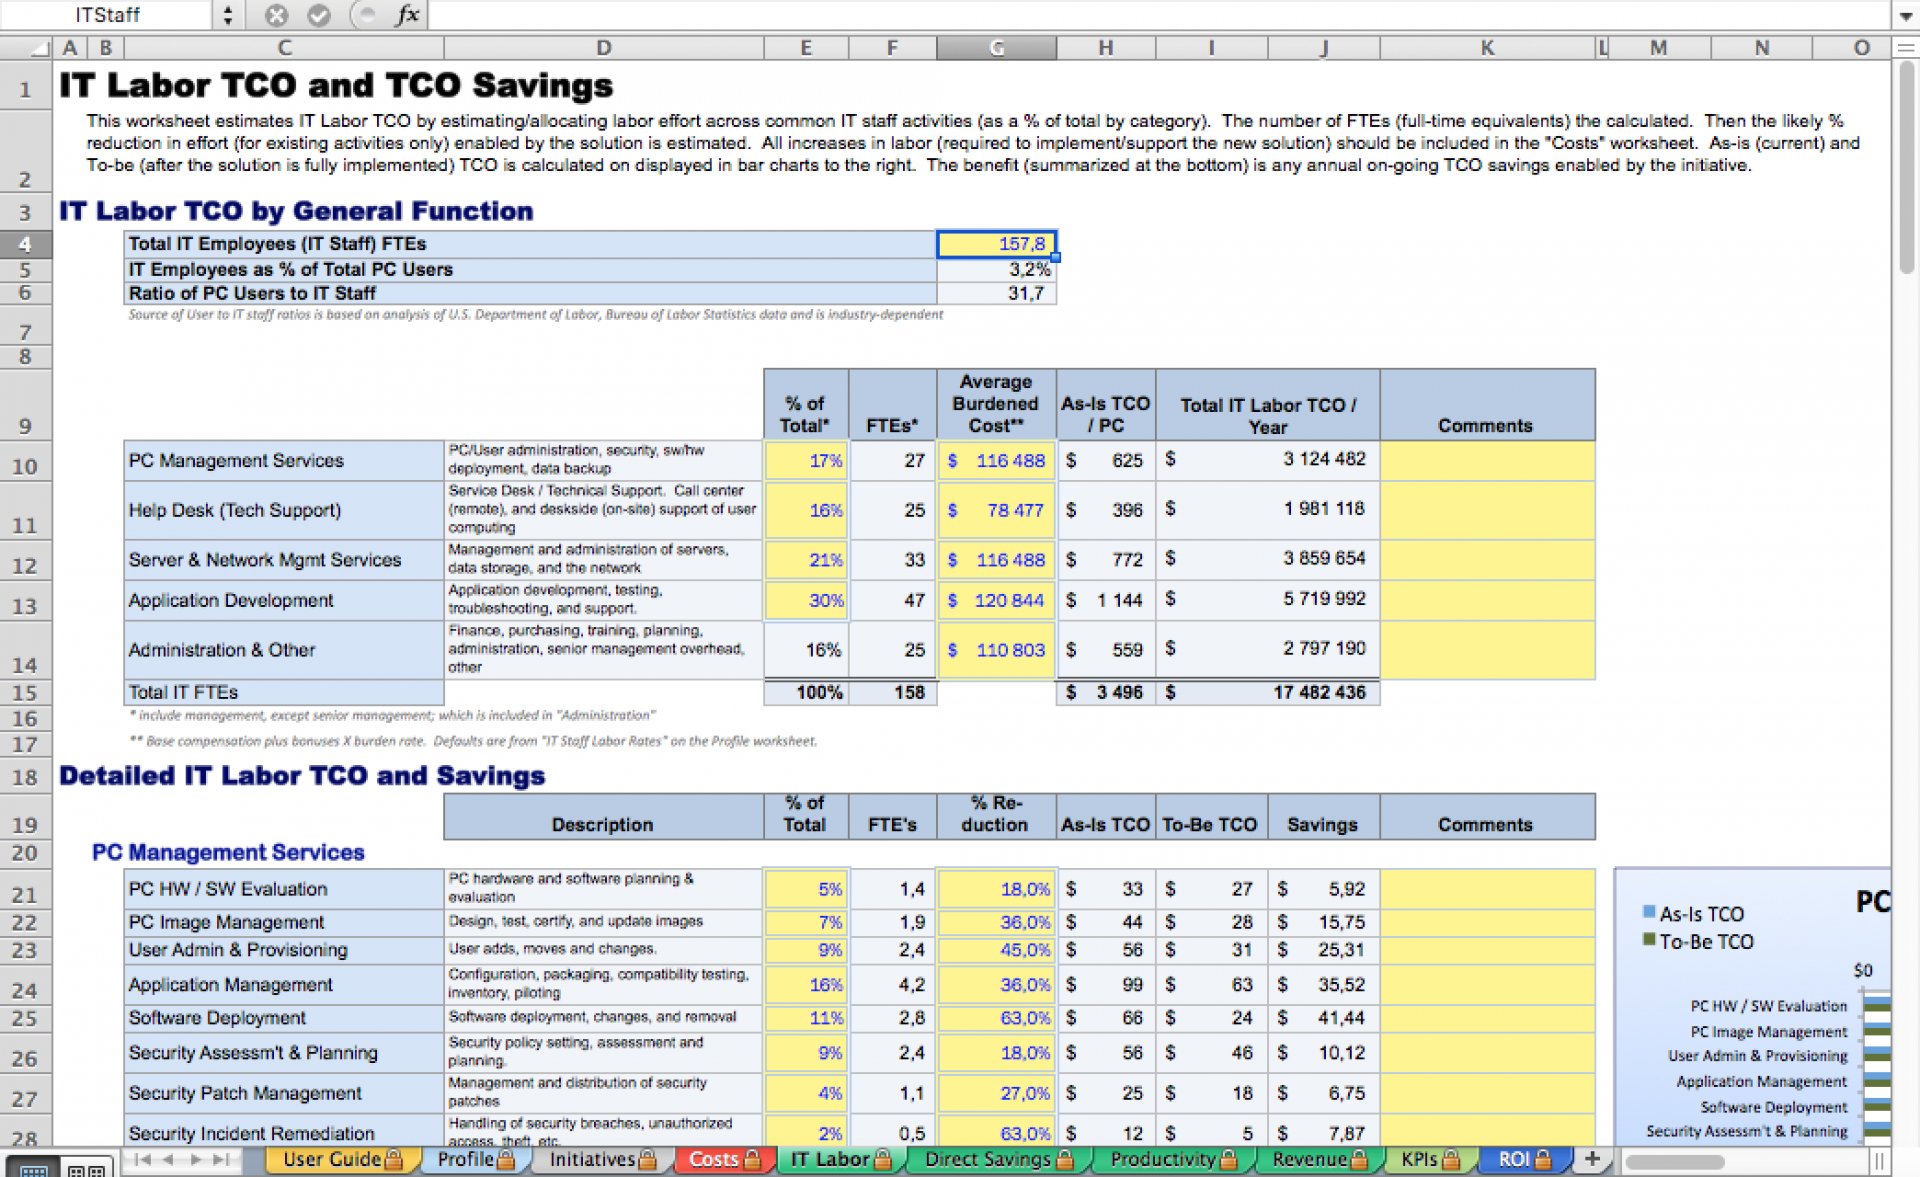Click yellow Comments cell for PC Management Services
This screenshot has width=1920, height=1177.
(x=1487, y=461)
